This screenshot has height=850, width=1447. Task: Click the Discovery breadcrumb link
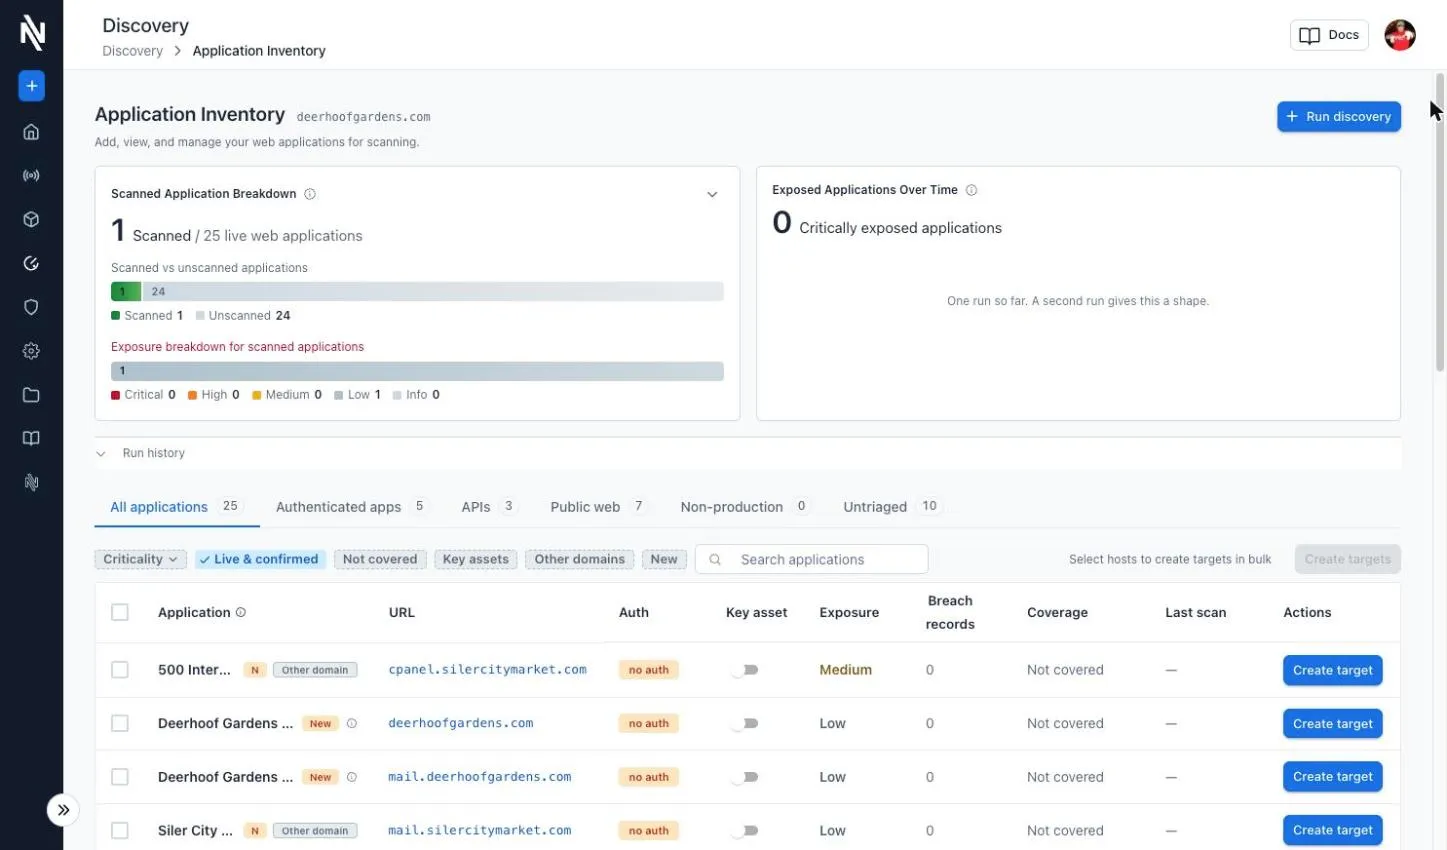132,51
